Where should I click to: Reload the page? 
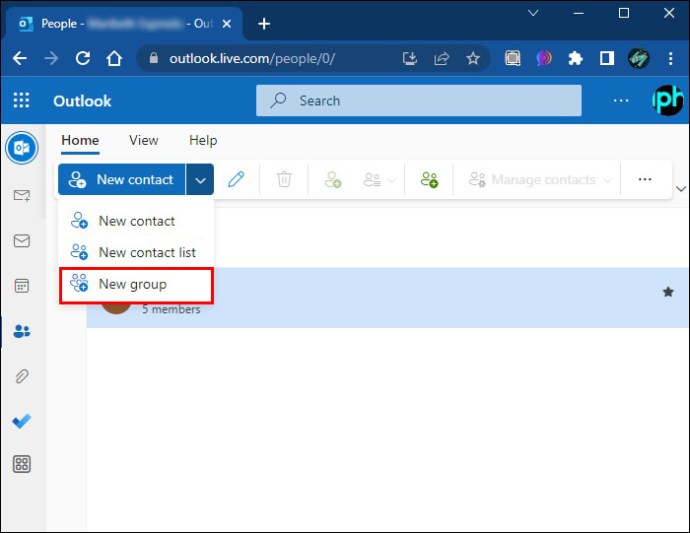pyautogui.click(x=83, y=58)
